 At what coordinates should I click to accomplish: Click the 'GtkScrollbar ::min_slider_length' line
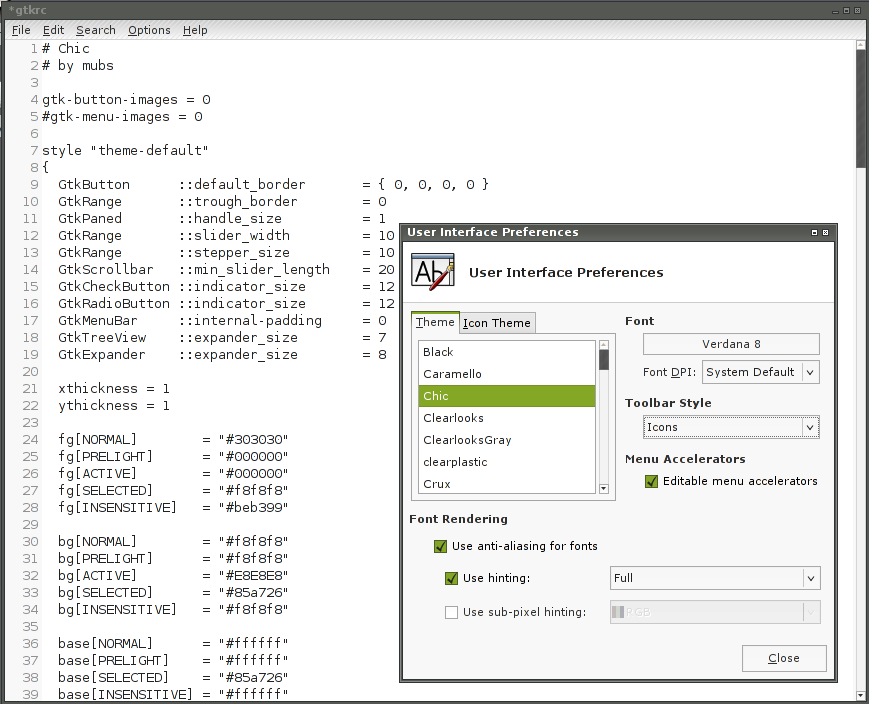pos(226,269)
